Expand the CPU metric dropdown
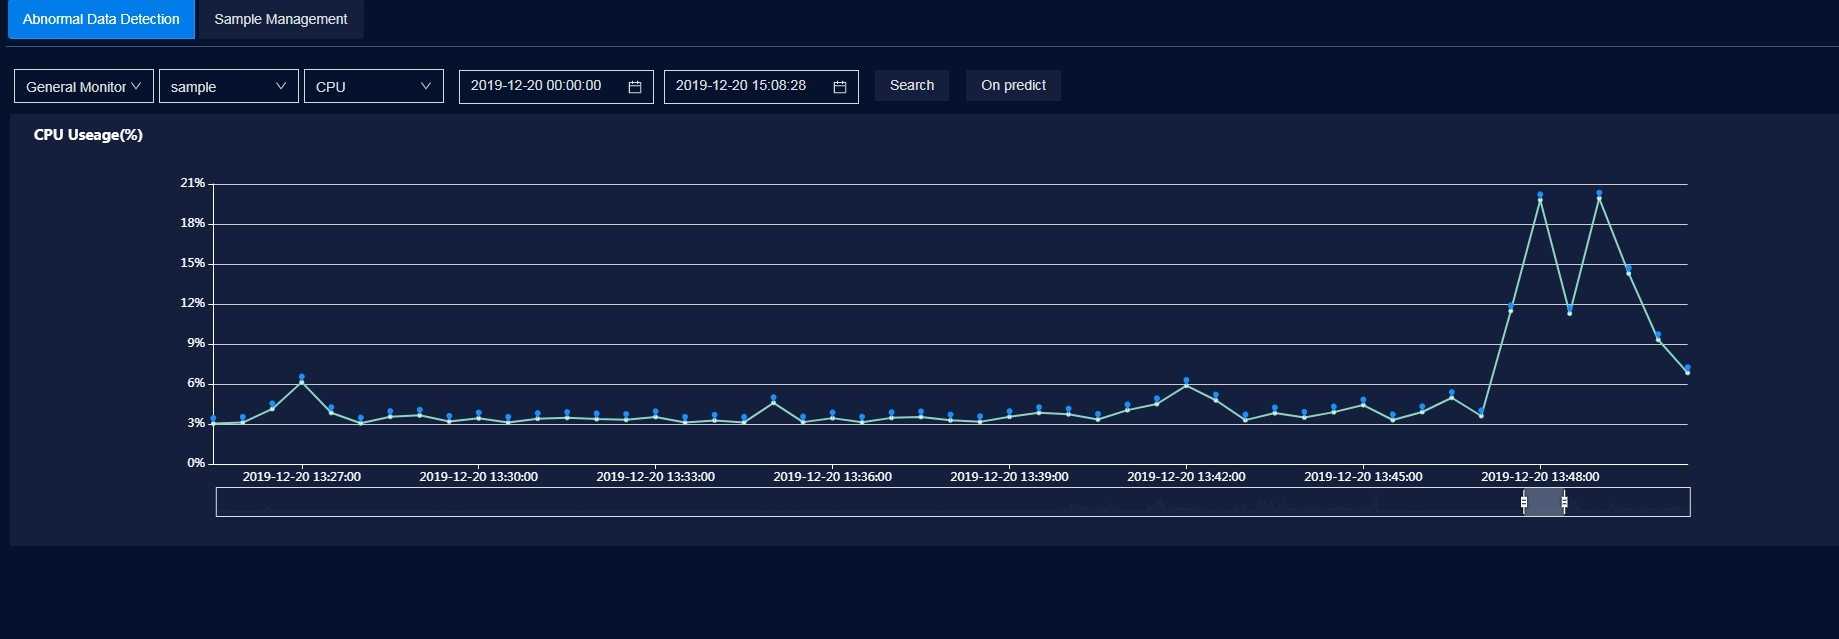1839x639 pixels. 373,87
